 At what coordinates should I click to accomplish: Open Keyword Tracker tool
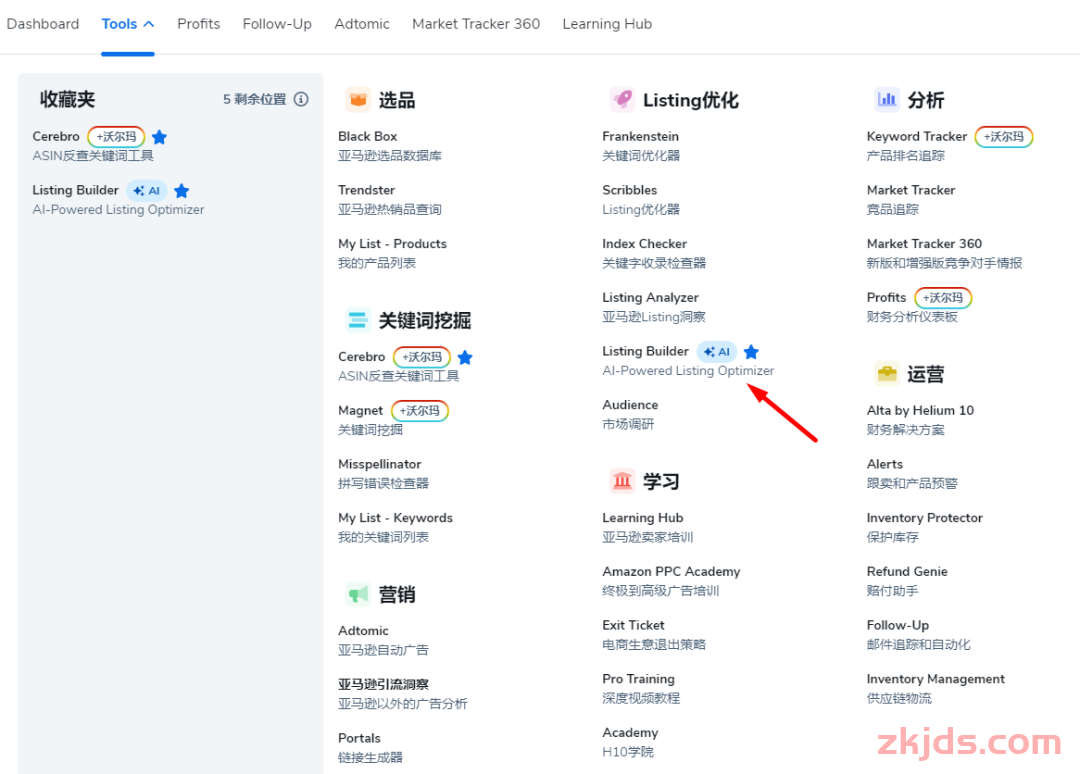coord(917,136)
